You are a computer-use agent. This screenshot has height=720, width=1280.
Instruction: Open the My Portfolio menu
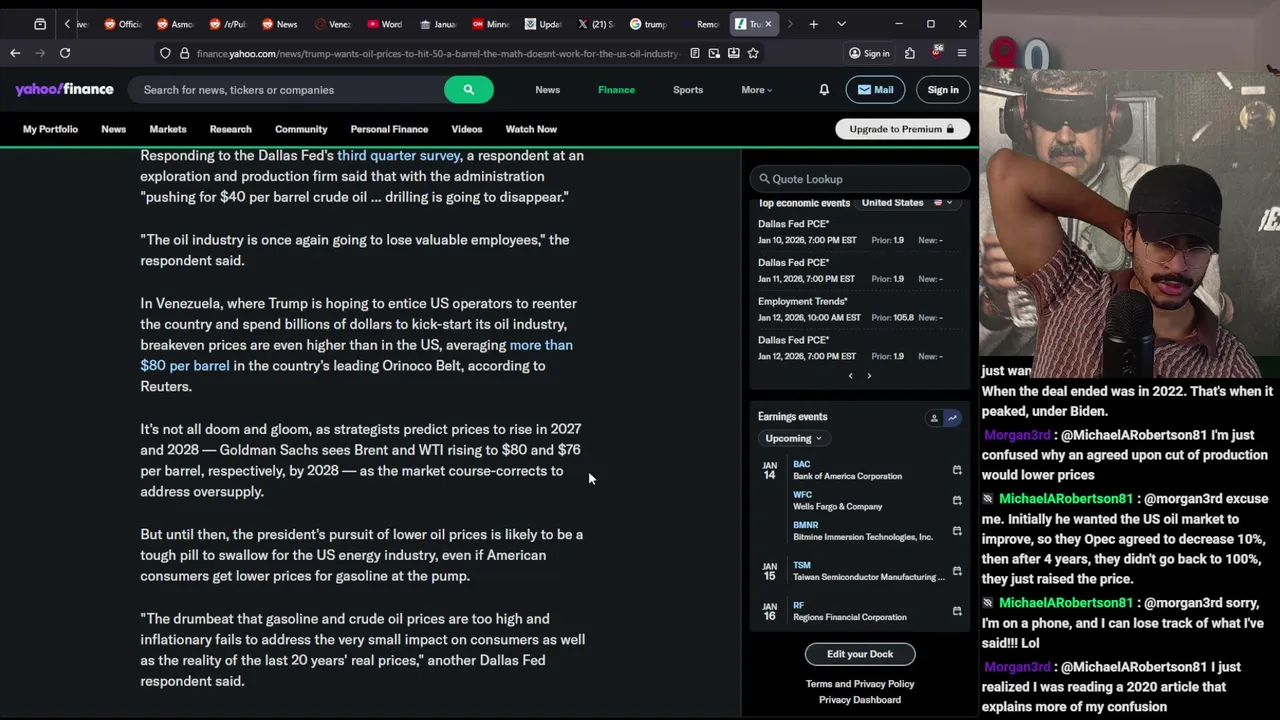pyautogui.click(x=50, y=129)
